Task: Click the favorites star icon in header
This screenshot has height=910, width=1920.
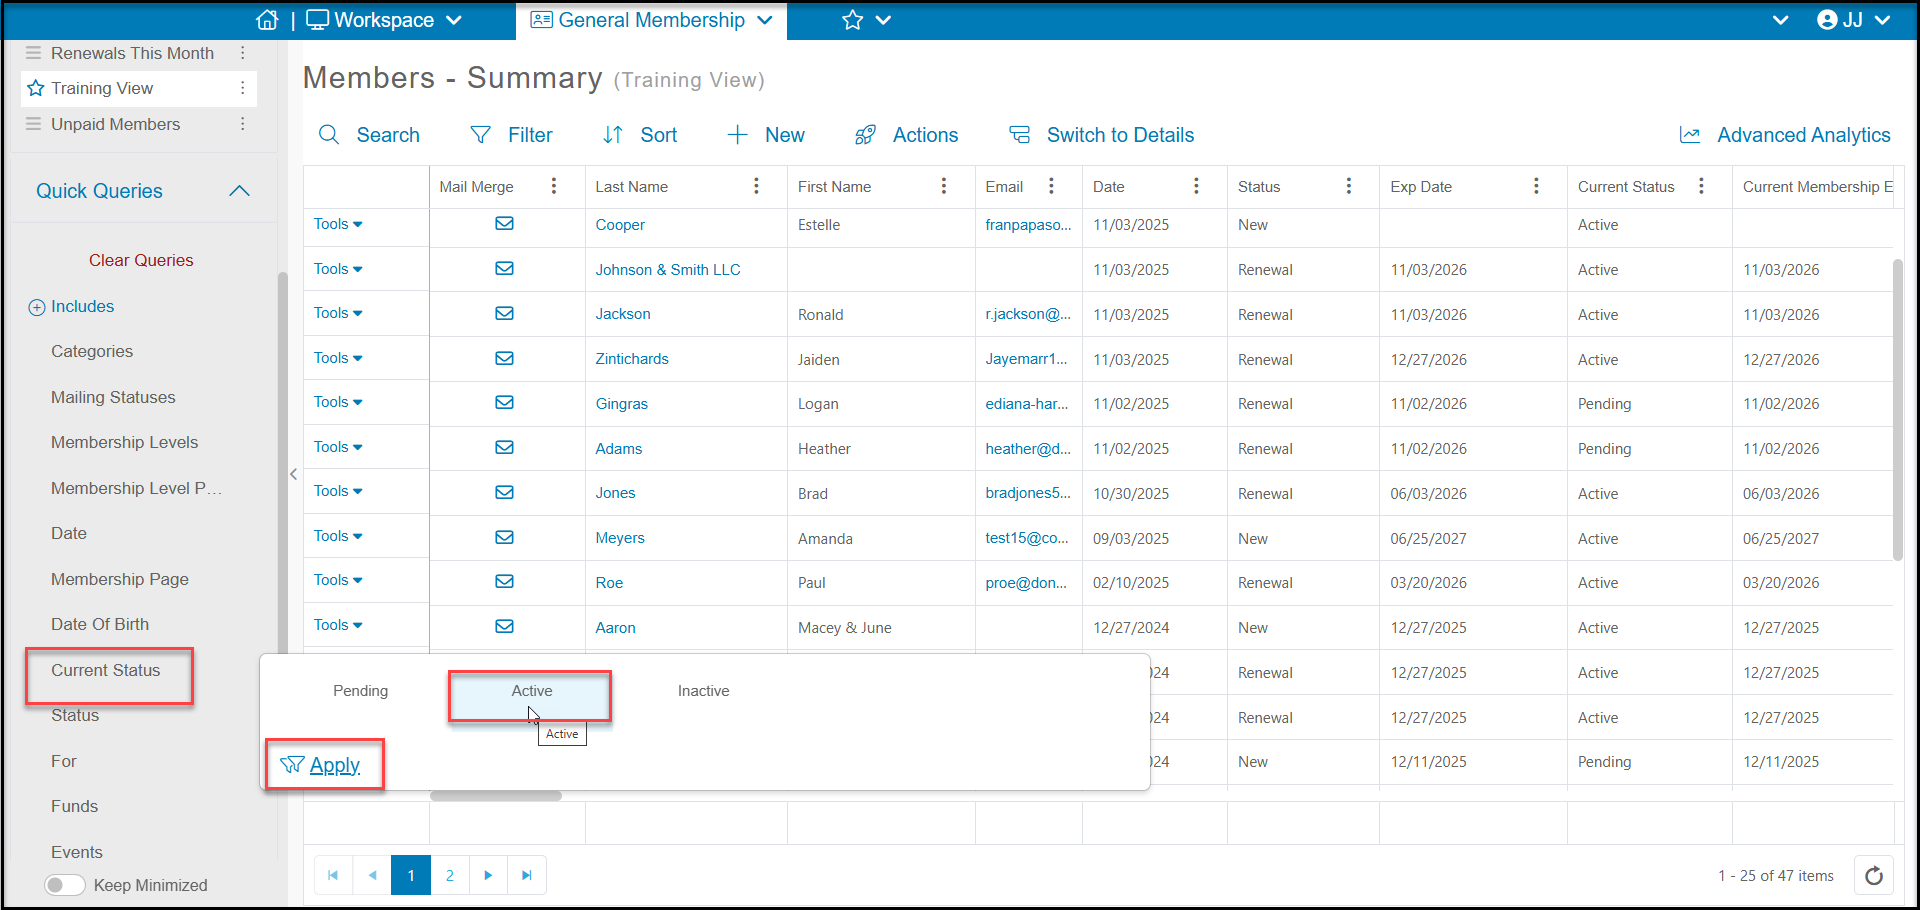Action: click(852, 20)
